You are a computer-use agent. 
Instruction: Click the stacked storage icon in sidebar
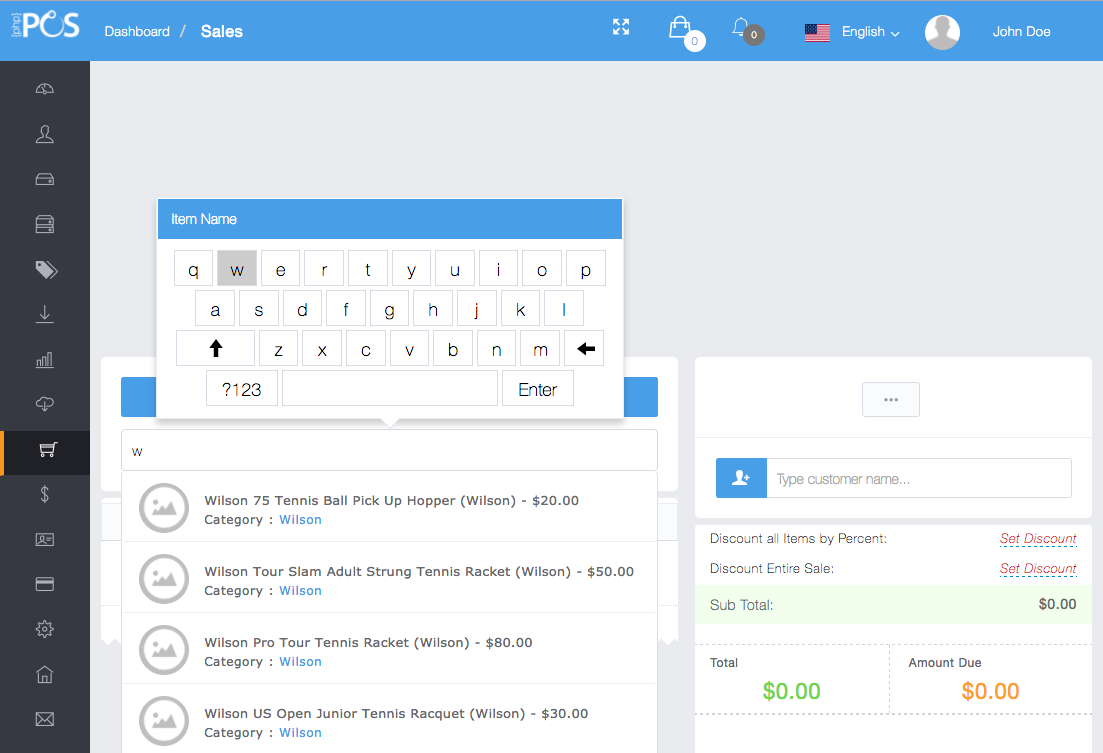tap(44, 224)
